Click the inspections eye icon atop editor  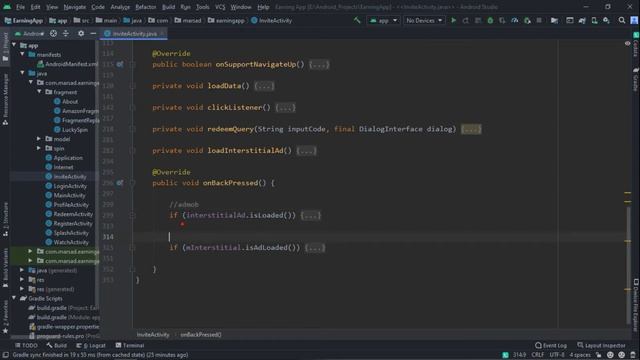(x=627, y=43)
